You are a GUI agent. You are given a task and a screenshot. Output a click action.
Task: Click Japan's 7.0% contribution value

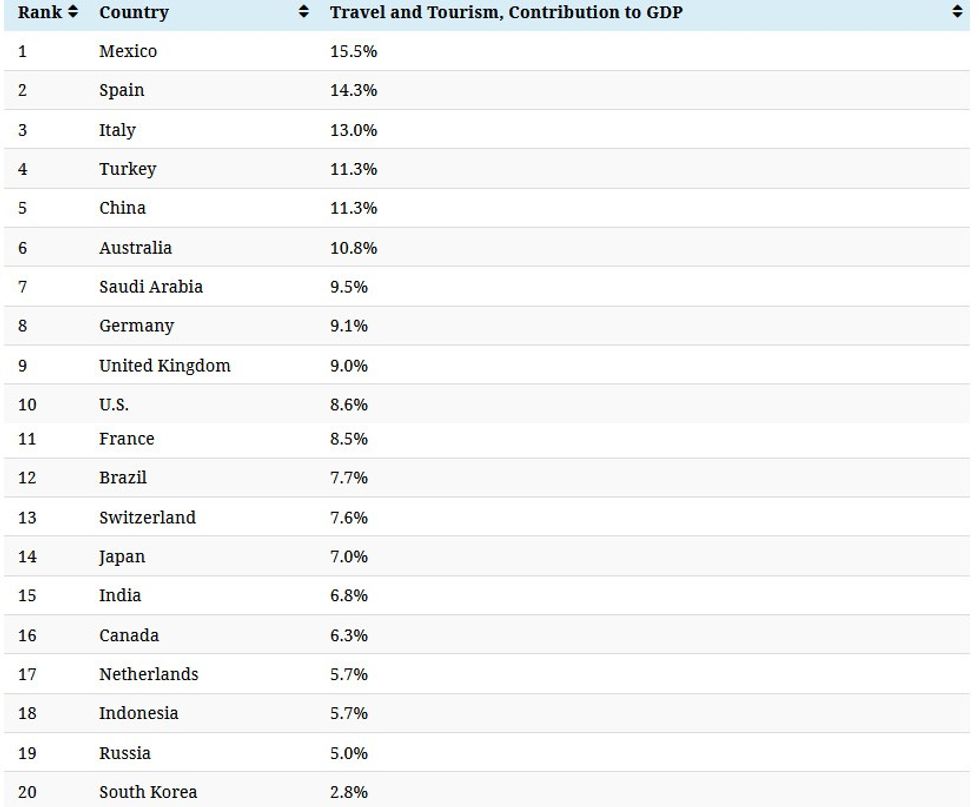point(349,557)
